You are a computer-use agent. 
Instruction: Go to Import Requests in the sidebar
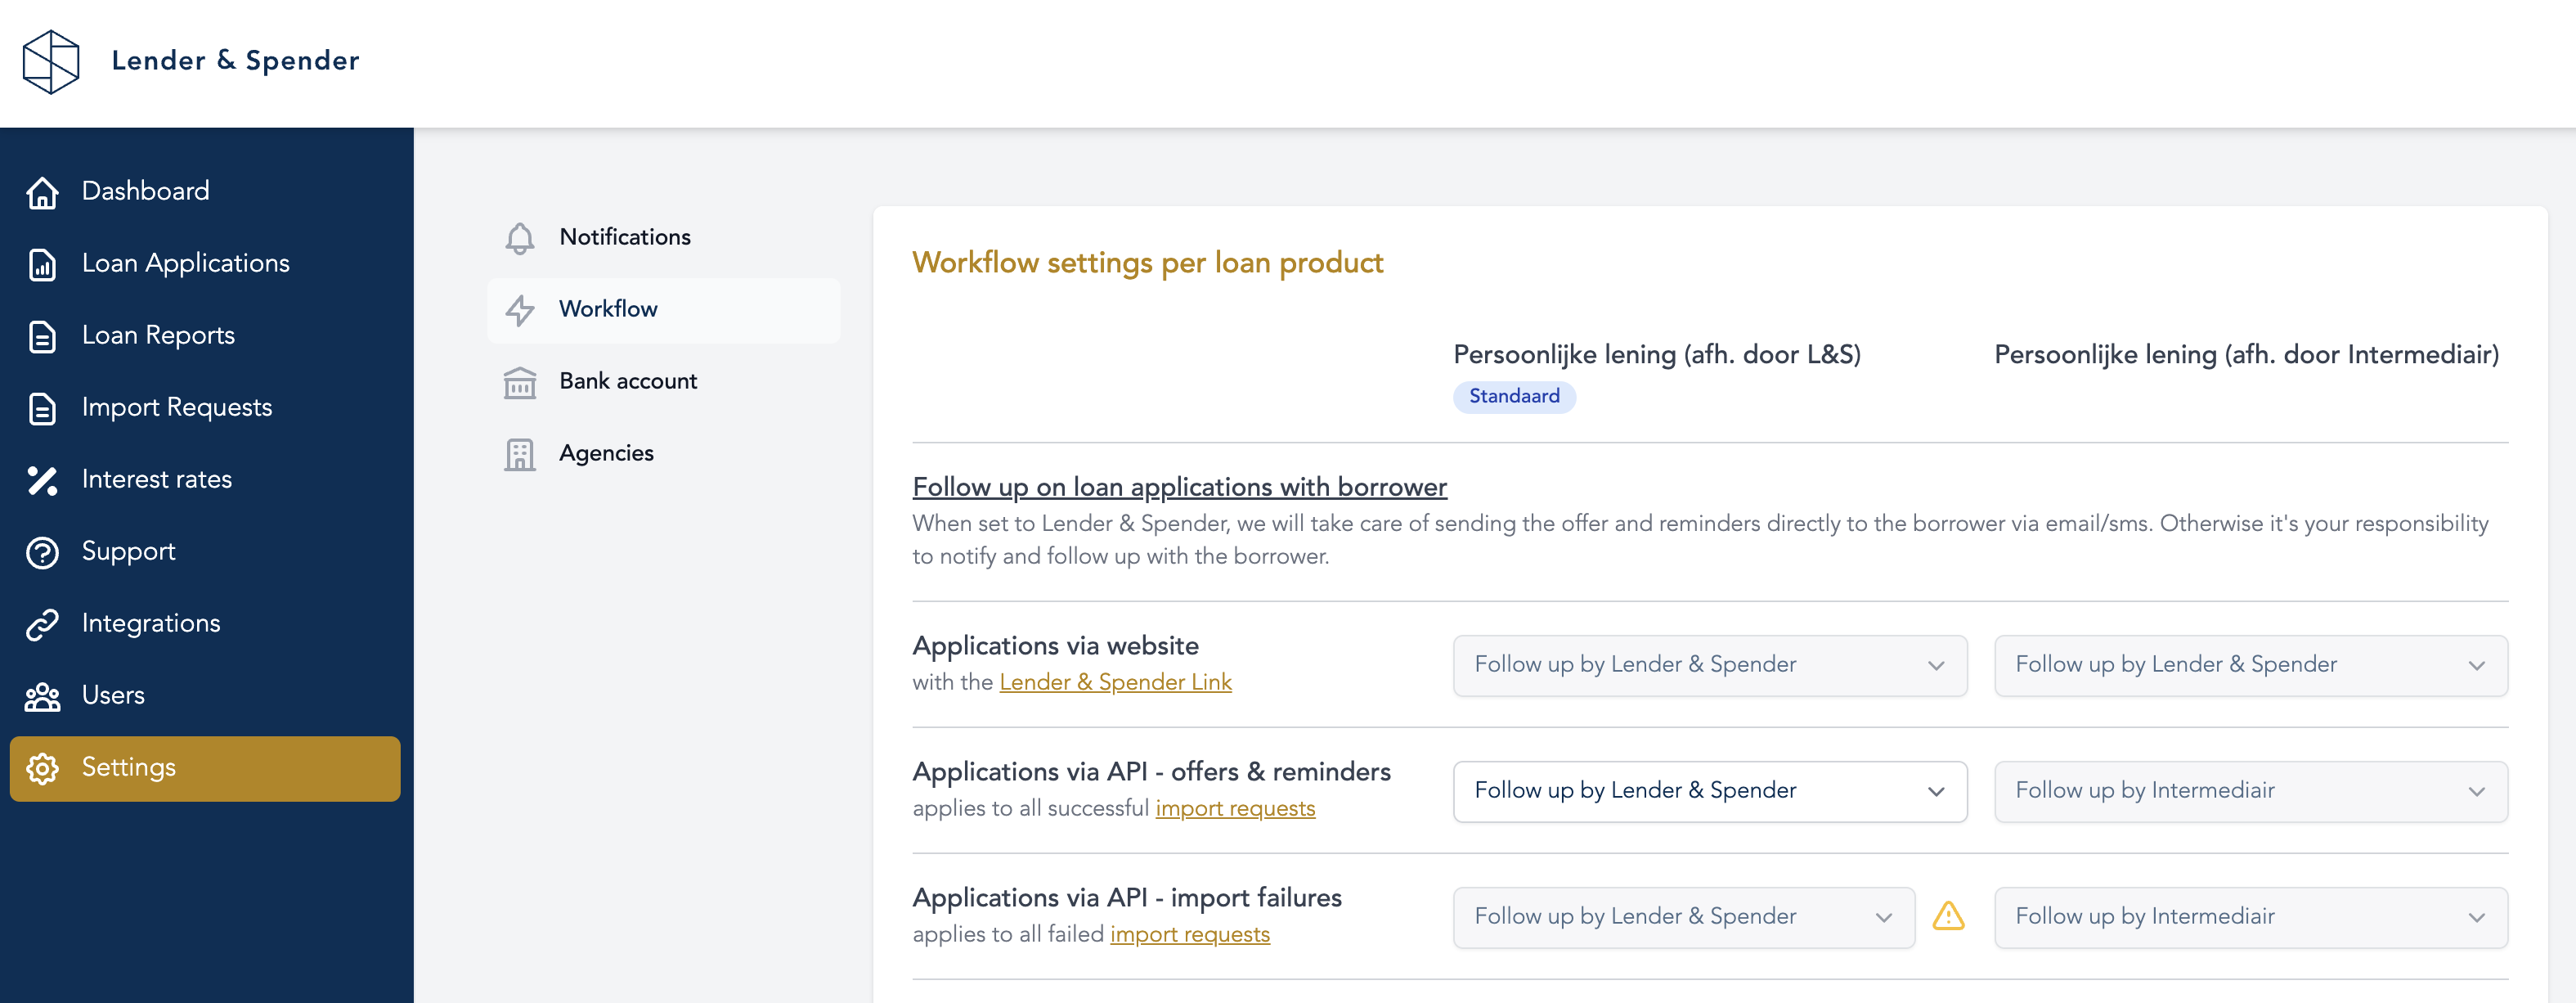[177, 408]
